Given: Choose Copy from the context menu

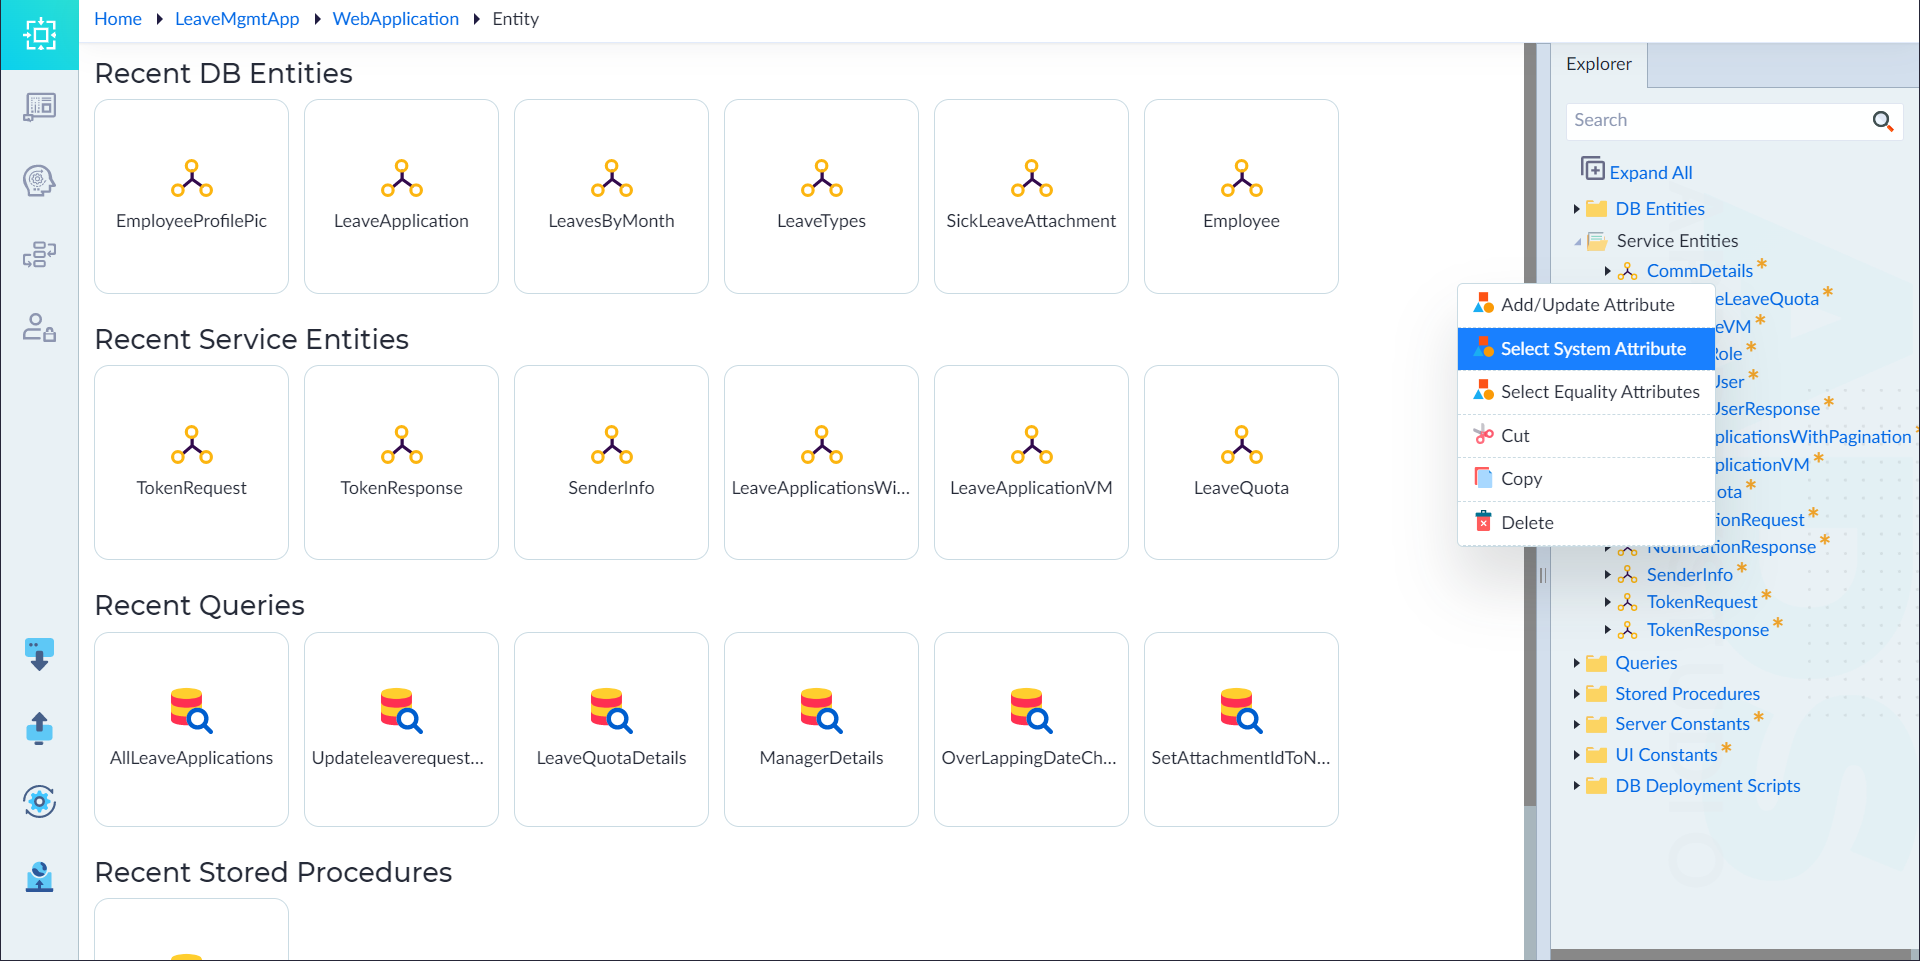Looking at the screenshot, I should pos(1586,479).
